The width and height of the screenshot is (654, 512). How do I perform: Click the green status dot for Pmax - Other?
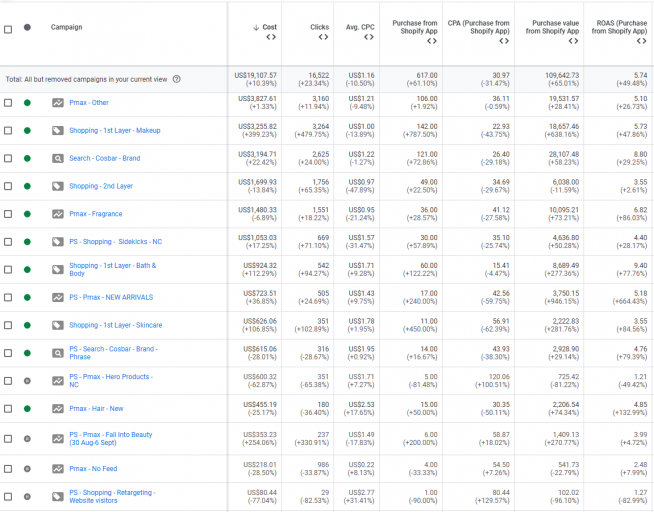pyautogui.click(x=27, y=103)
